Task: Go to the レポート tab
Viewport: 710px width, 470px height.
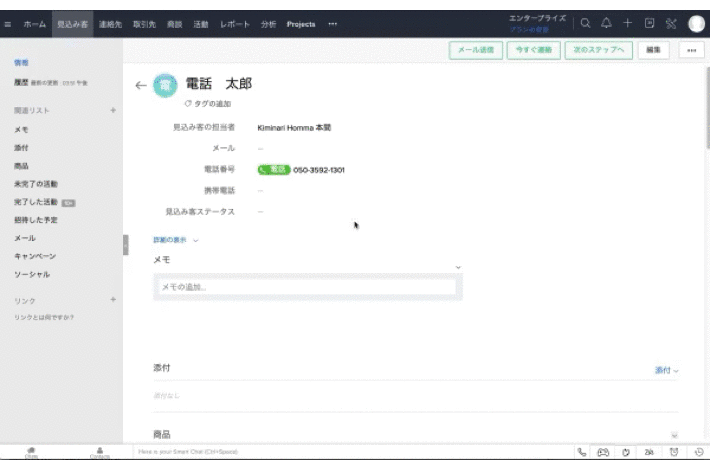Action: (235, 24)
